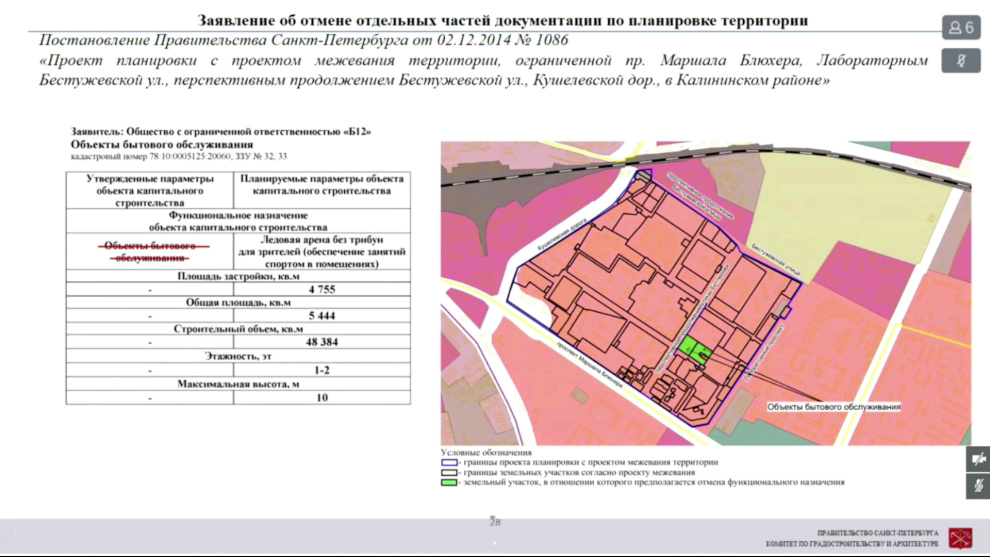This screenshot has width=990, height=557.
Task: Open the participants list showing 6
Action: (961, 27)
